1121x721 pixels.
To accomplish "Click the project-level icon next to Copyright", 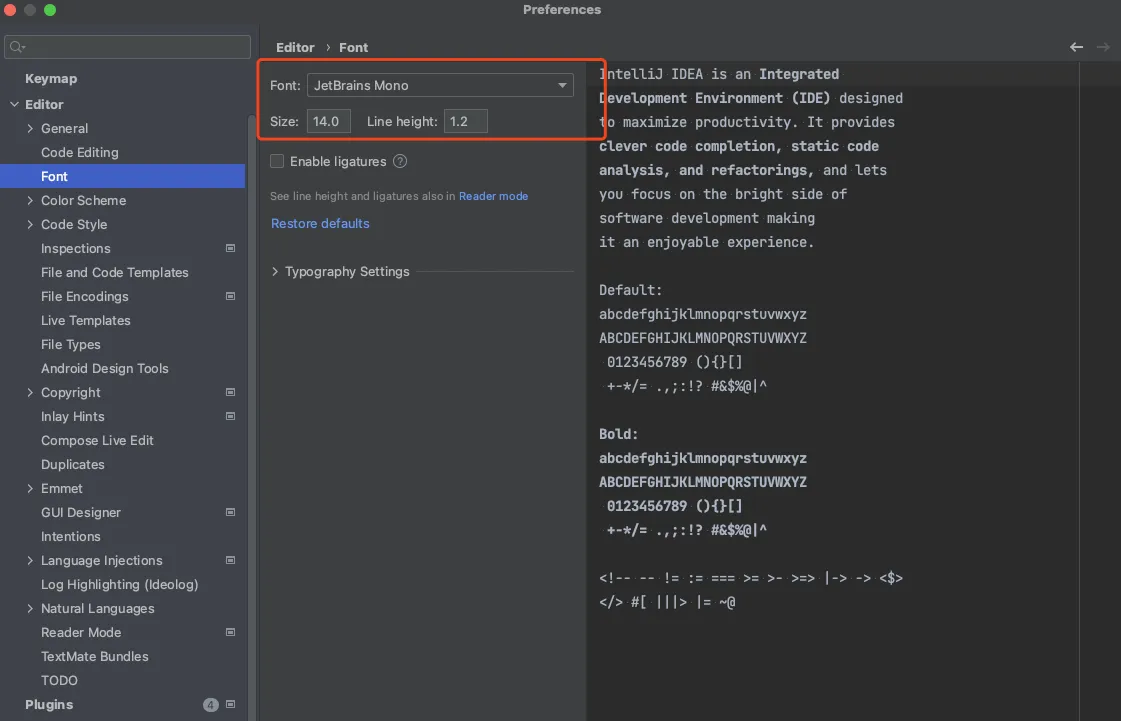I will click(x=230, y=392).
